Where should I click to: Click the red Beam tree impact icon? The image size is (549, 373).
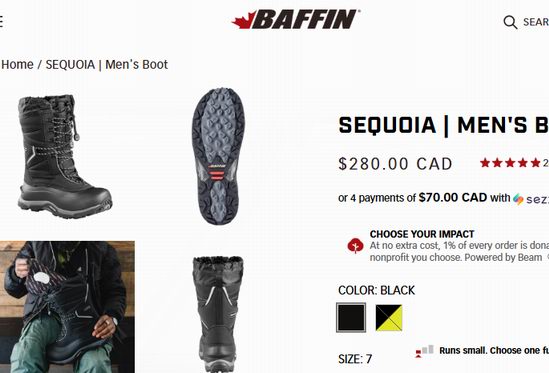tap(355, 246)
